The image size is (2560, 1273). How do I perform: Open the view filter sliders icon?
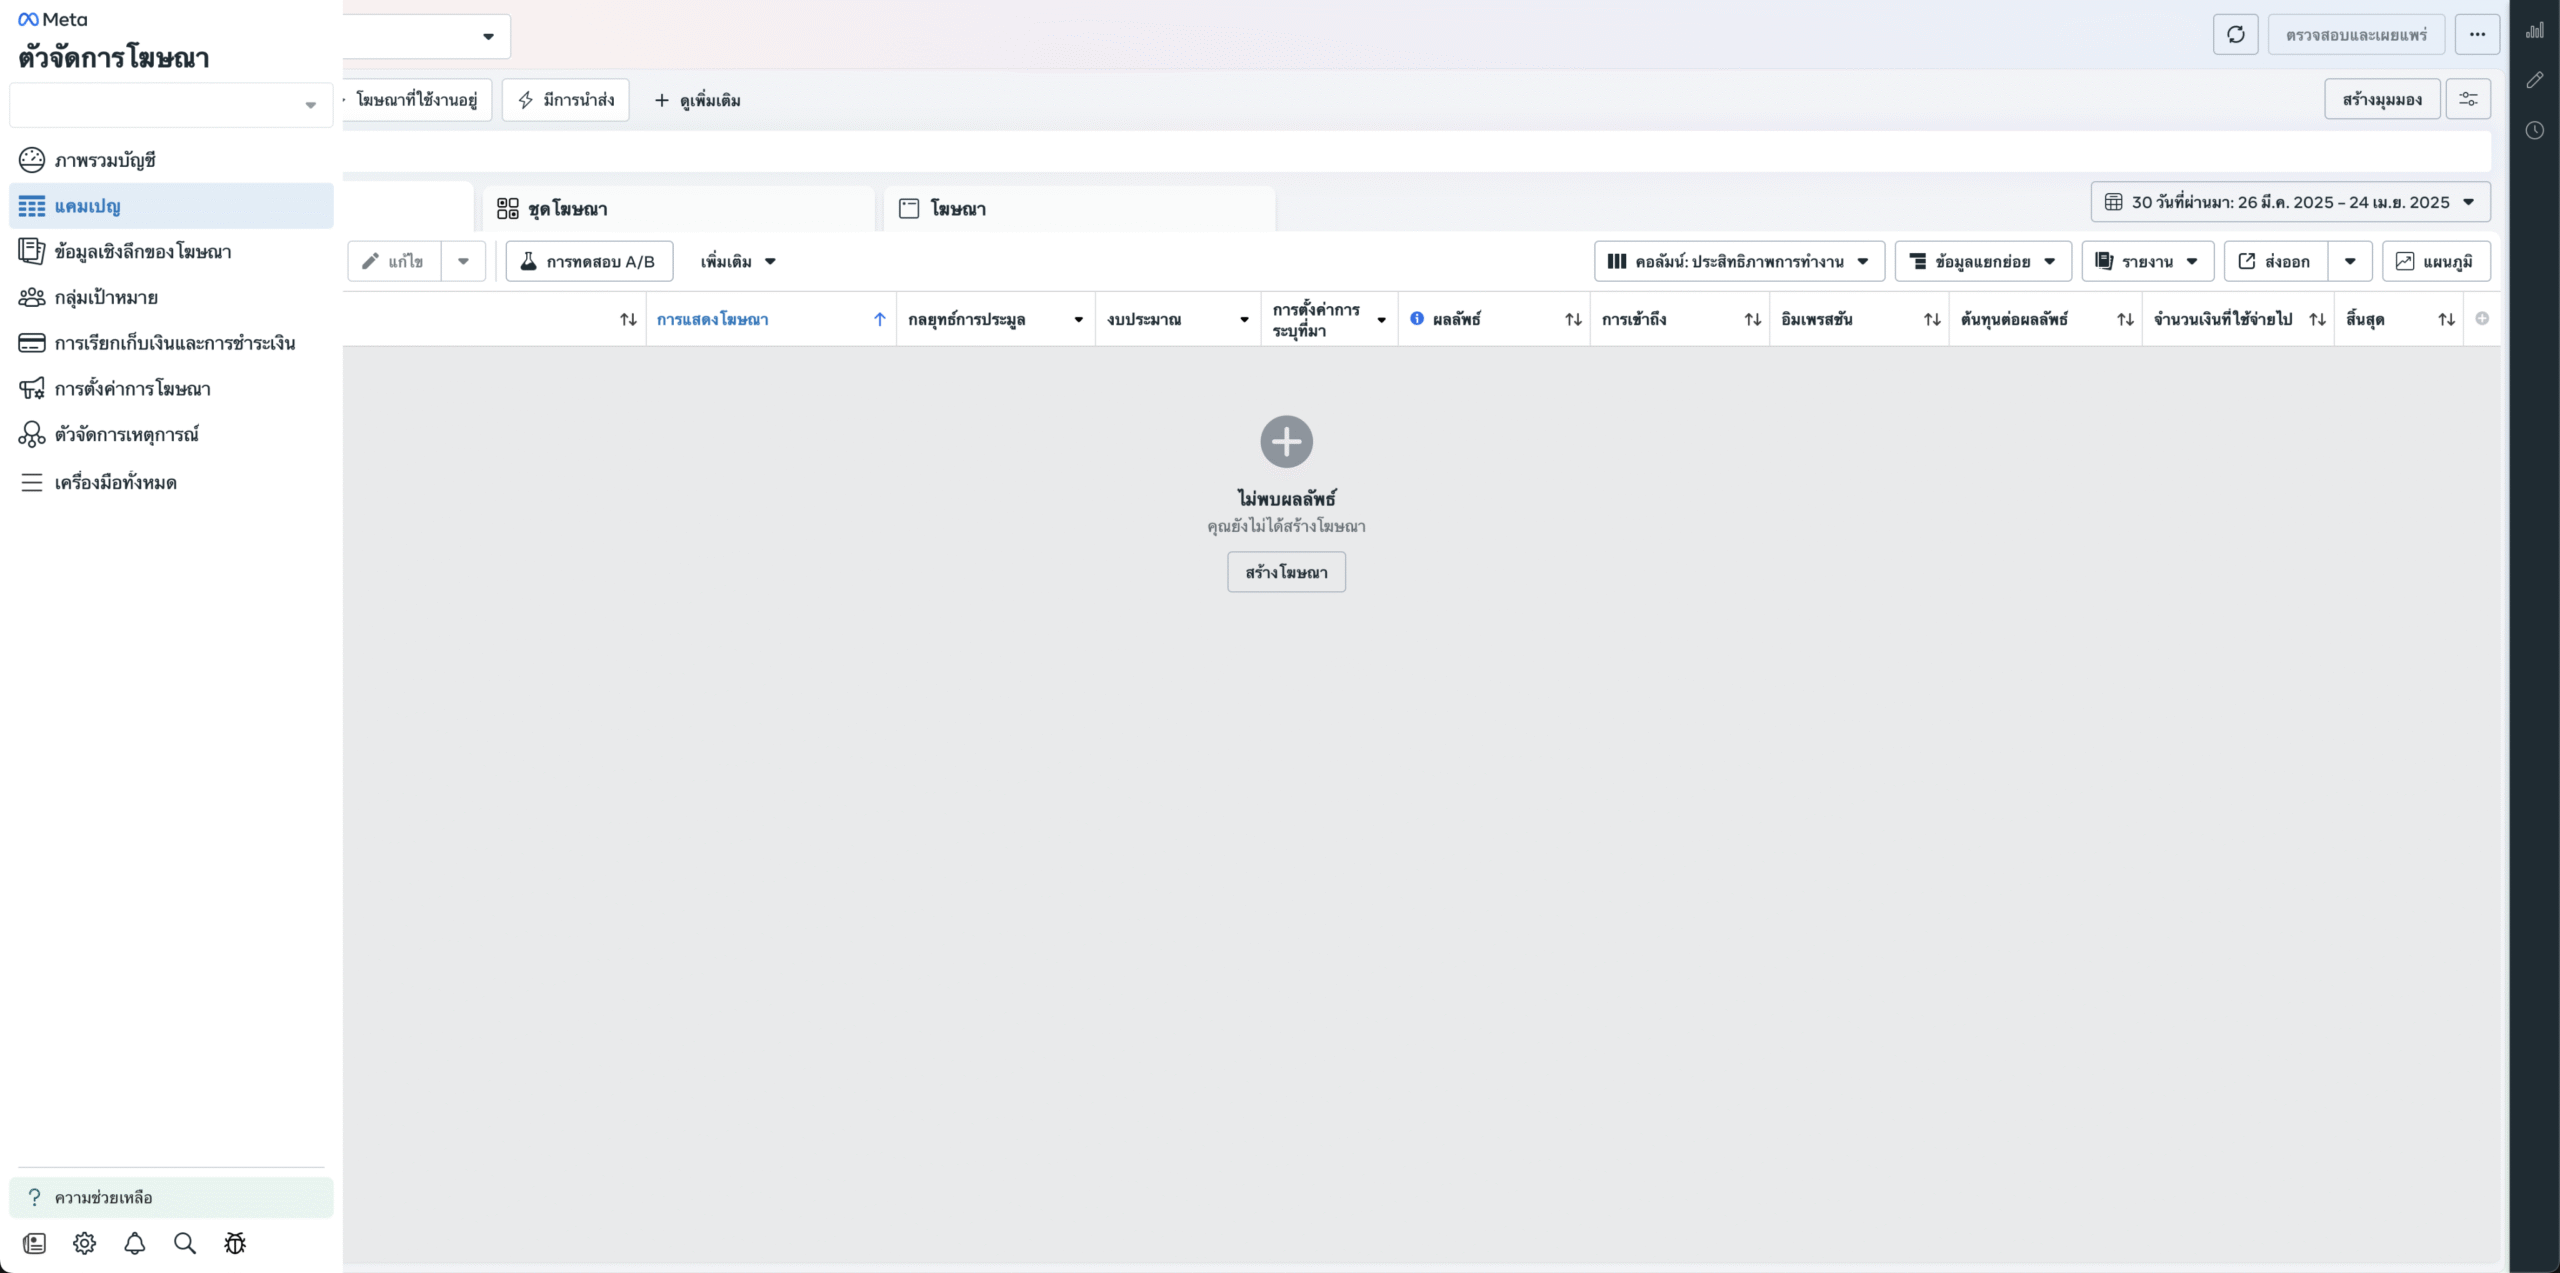click(x=2468, y=100)
